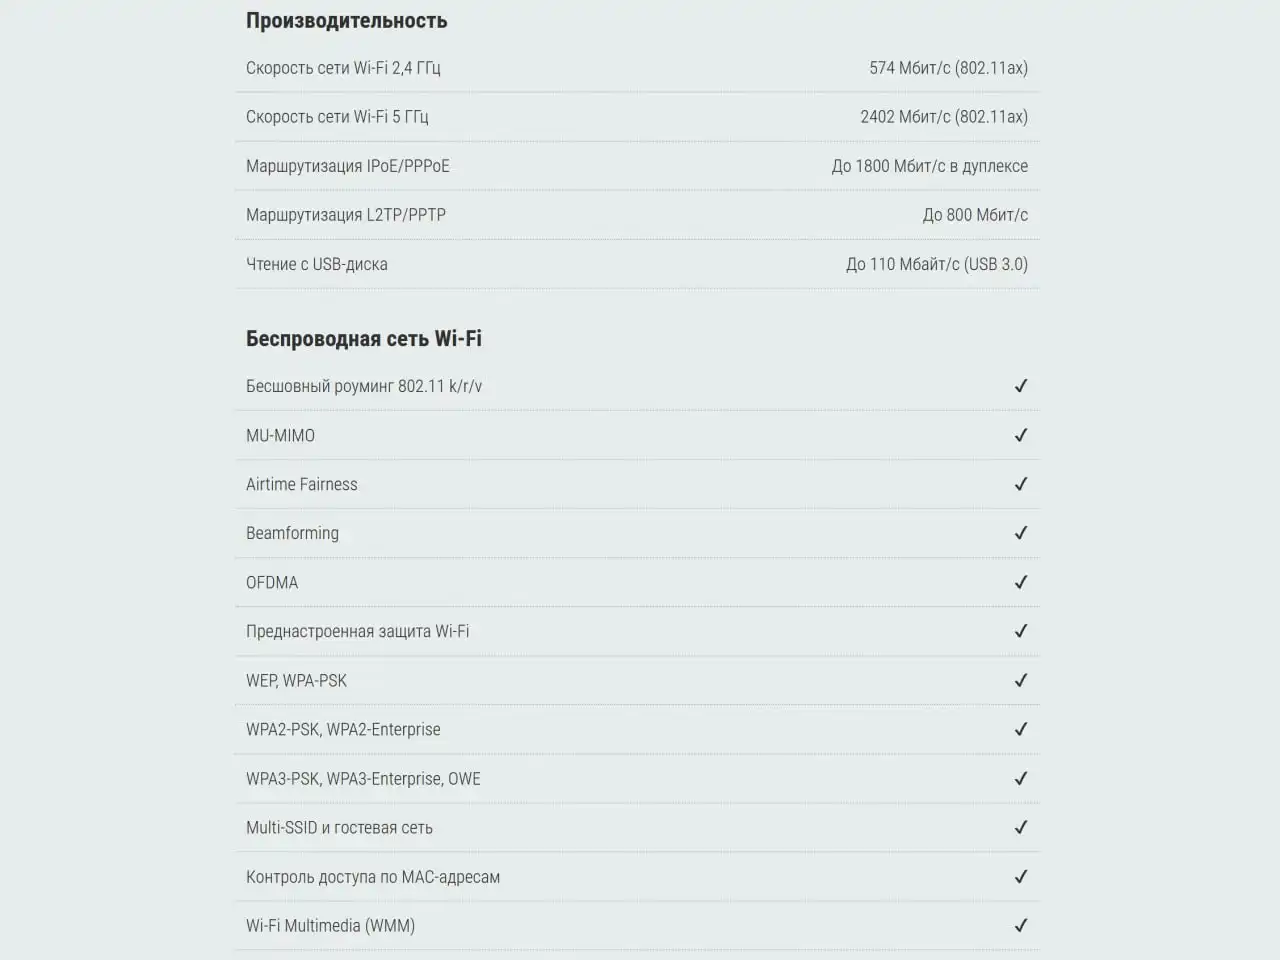Click the Wi-Fi Multimedia (WMM) checkmark

[1021, 925]
